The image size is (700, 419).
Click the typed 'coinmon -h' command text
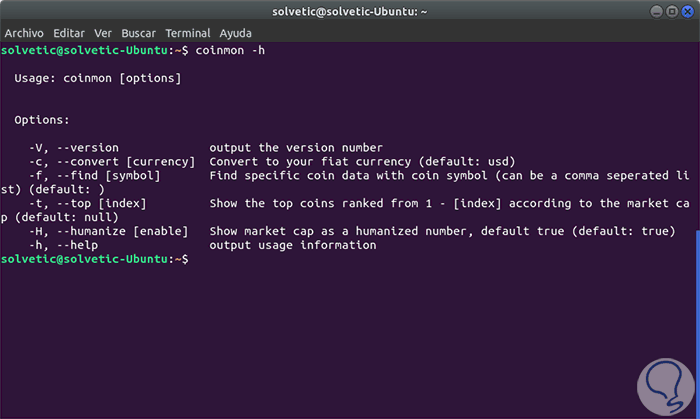click(x=229, y=49)
